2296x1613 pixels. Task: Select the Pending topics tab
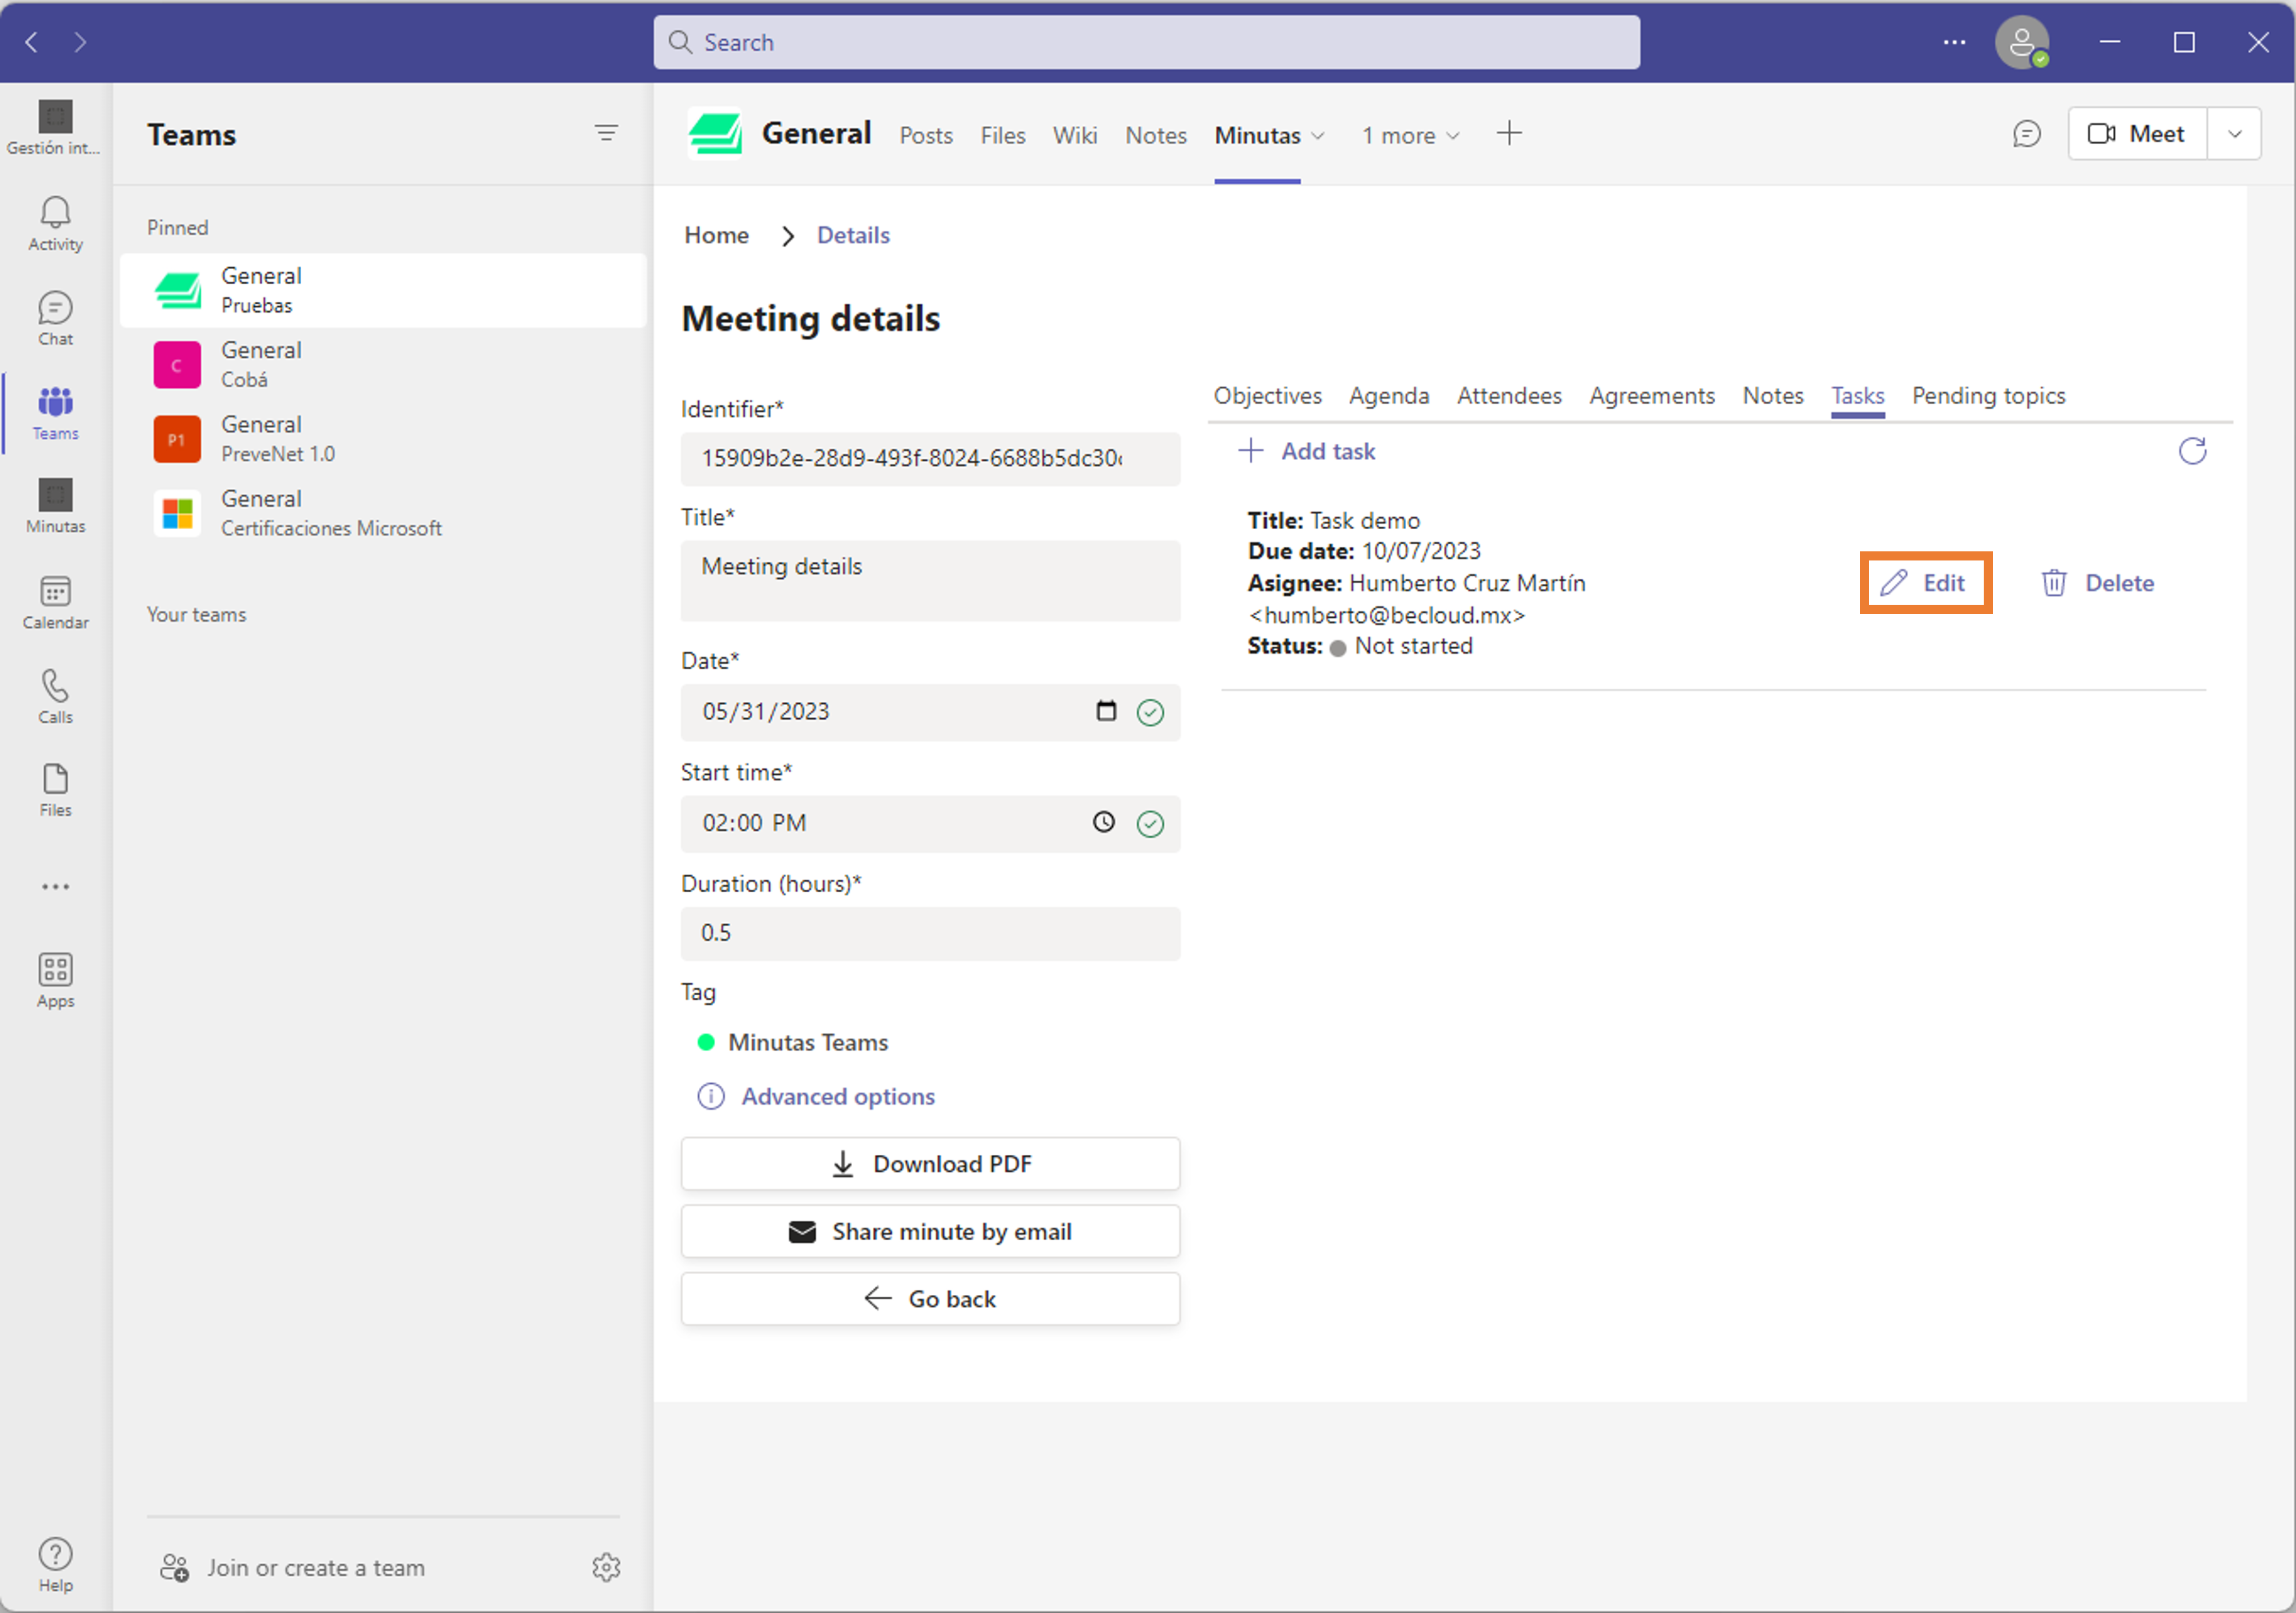tap(1988, 396)
